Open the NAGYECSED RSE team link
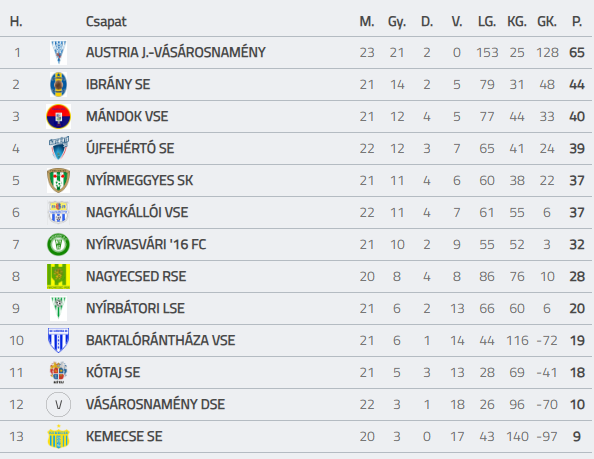 136,276
